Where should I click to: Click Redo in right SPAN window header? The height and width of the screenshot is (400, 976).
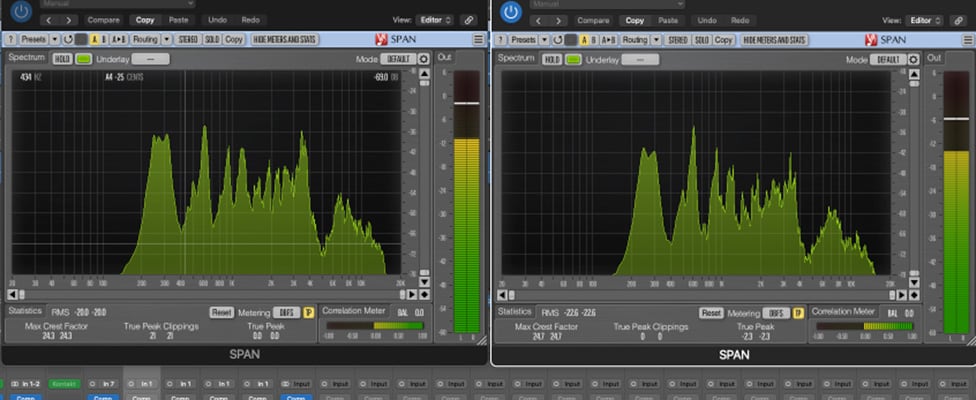point(740,21)
